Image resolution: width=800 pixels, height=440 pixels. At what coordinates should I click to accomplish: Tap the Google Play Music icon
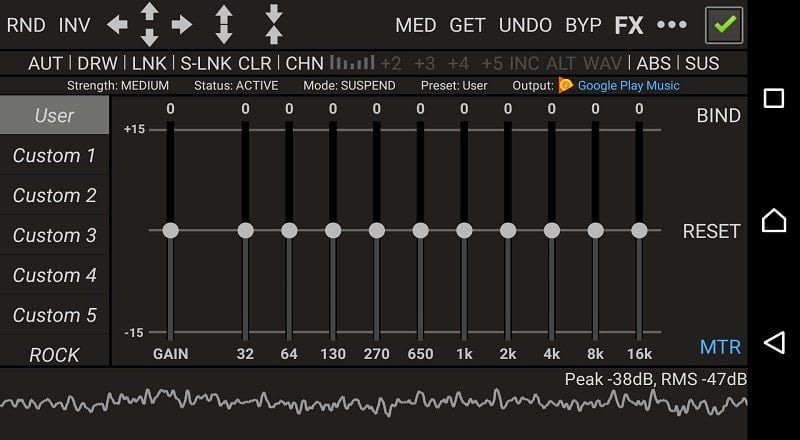pyautogui.click(x=565, y=85)
